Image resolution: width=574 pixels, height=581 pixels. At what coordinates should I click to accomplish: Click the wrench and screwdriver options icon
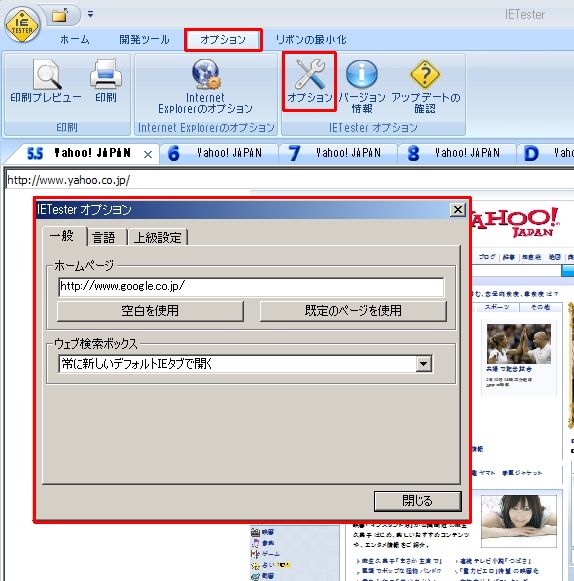(310, 74)
